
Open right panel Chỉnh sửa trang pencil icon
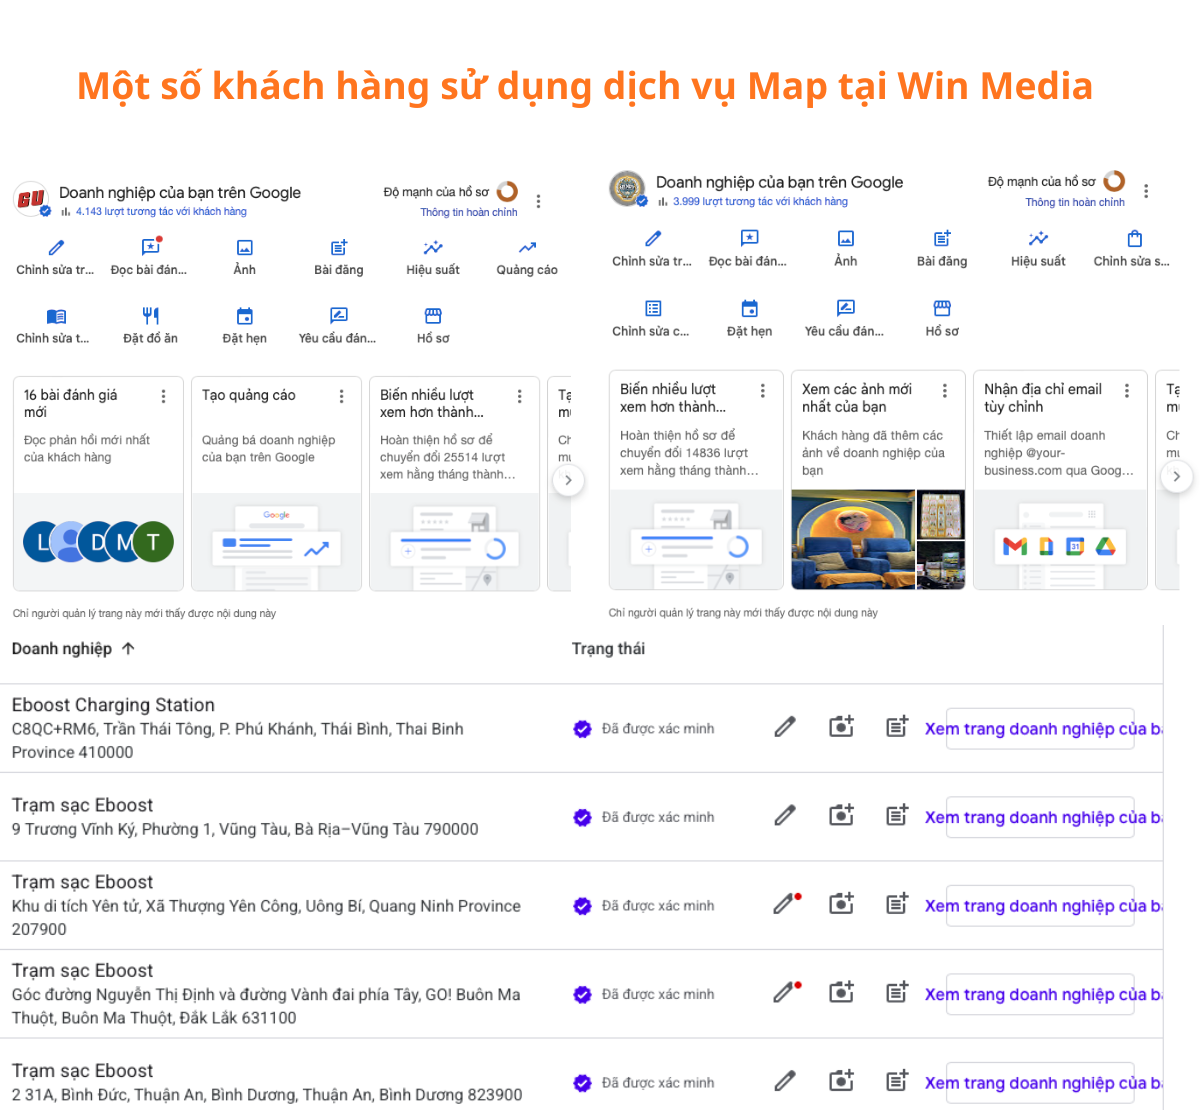[x=653, y=238]
